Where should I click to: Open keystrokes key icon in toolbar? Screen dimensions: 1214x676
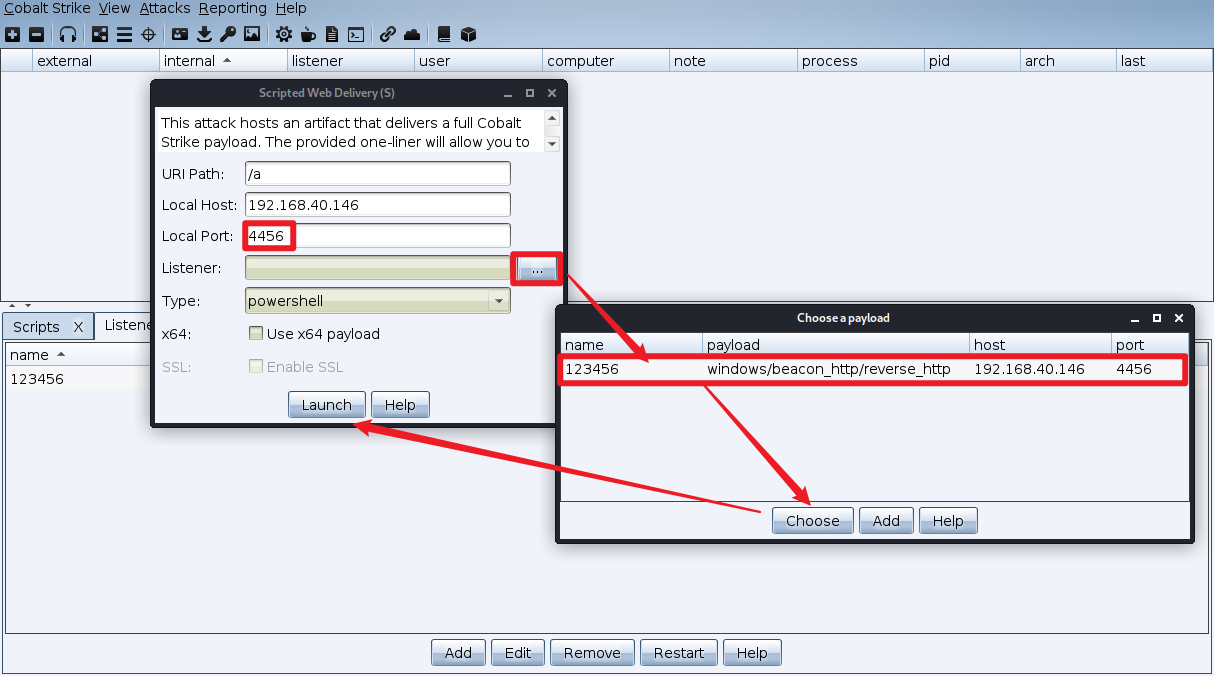228,34
